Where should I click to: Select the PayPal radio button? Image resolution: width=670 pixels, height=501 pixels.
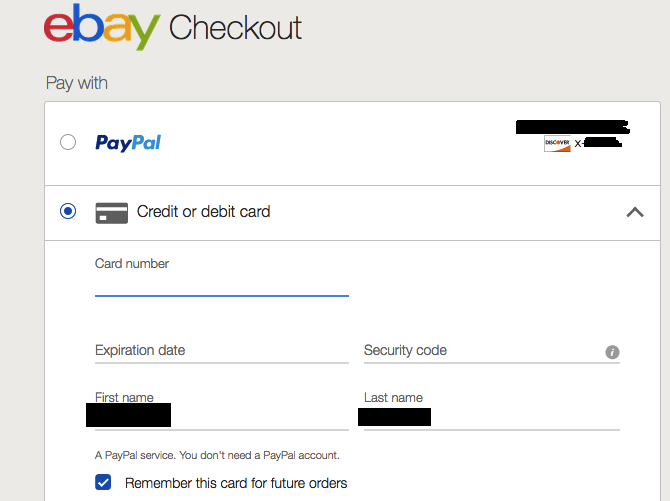(68, 142)
